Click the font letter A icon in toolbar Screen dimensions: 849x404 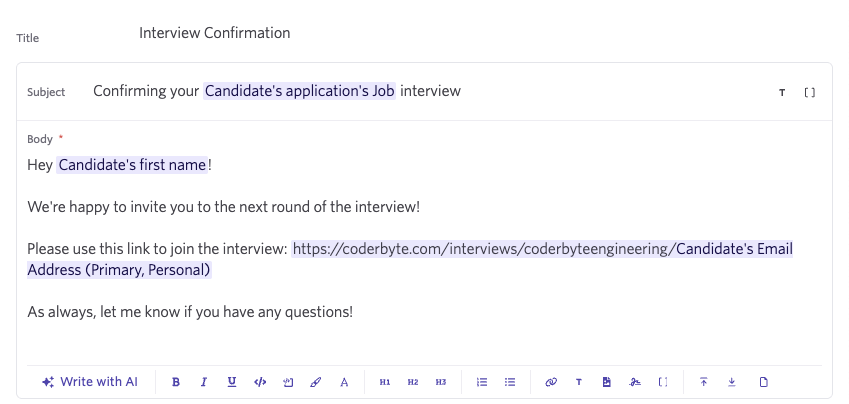click(x=344, y=382)
